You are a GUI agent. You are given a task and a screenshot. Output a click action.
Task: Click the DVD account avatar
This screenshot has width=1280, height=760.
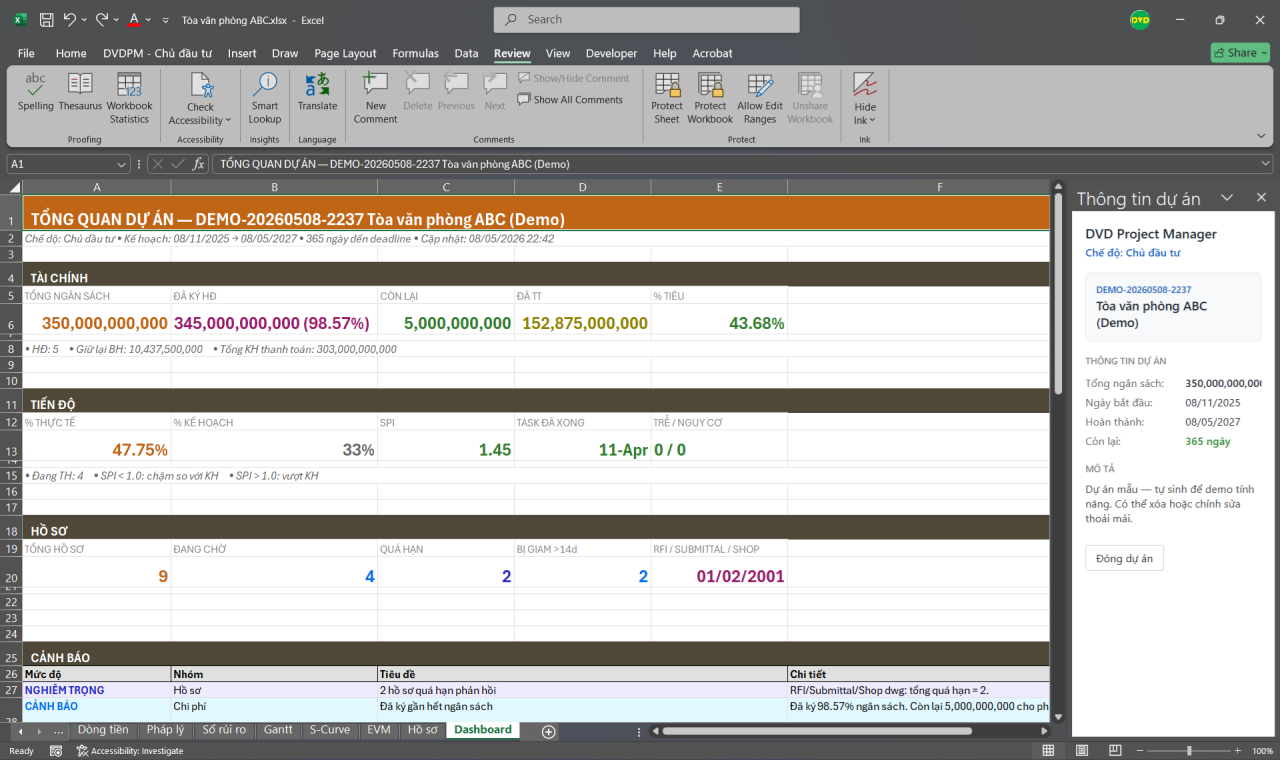point(1140,20)
